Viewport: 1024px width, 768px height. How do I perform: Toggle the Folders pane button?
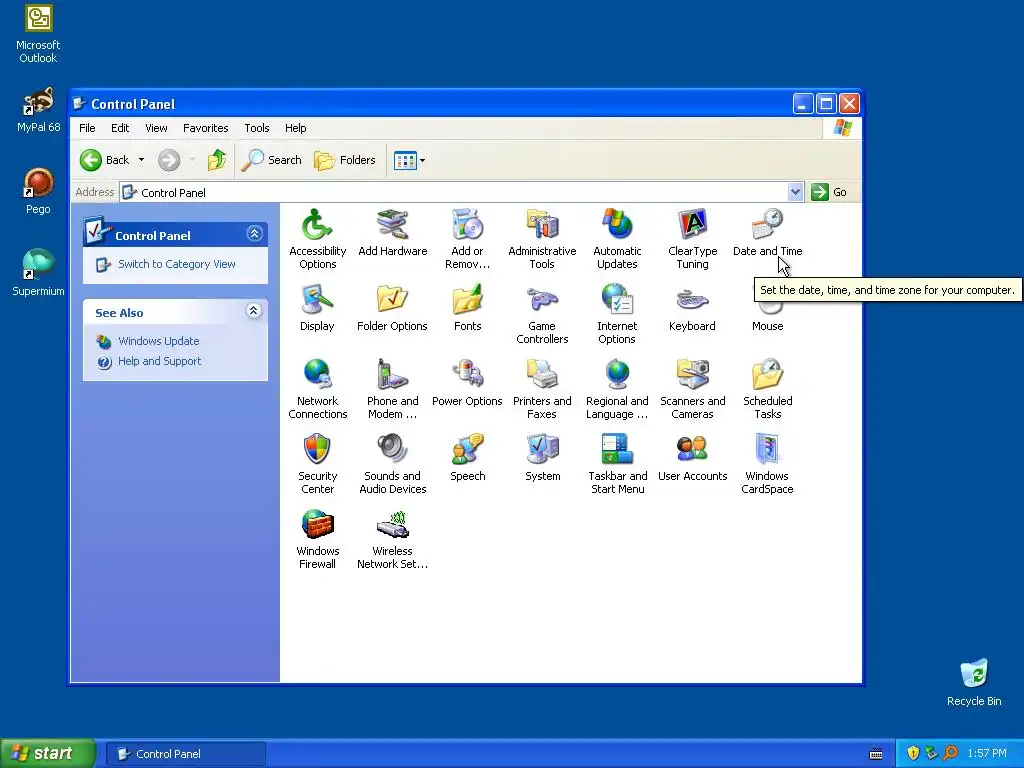point(345,160)
